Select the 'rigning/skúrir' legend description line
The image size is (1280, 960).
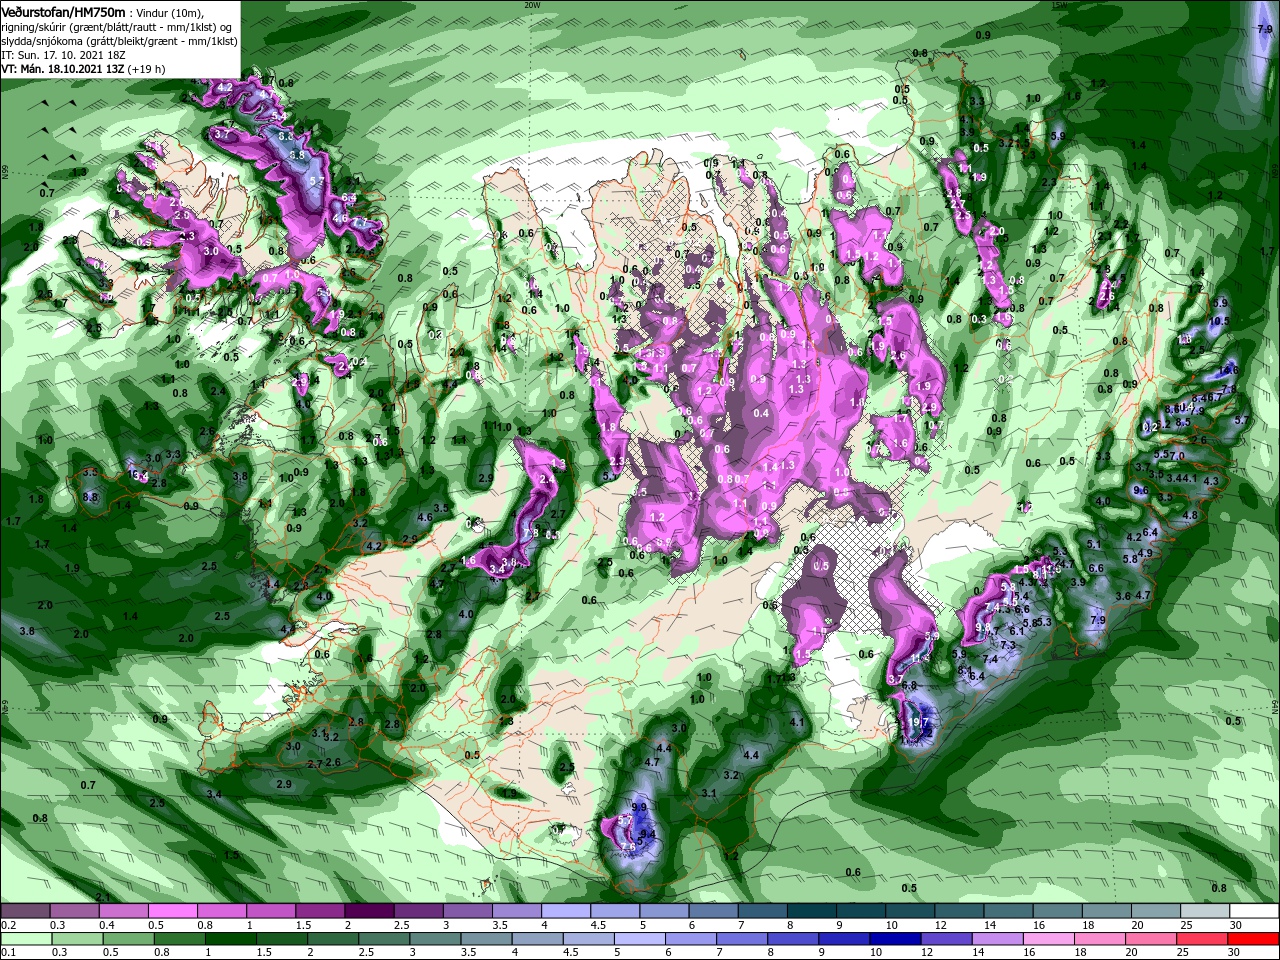(117, 27)
